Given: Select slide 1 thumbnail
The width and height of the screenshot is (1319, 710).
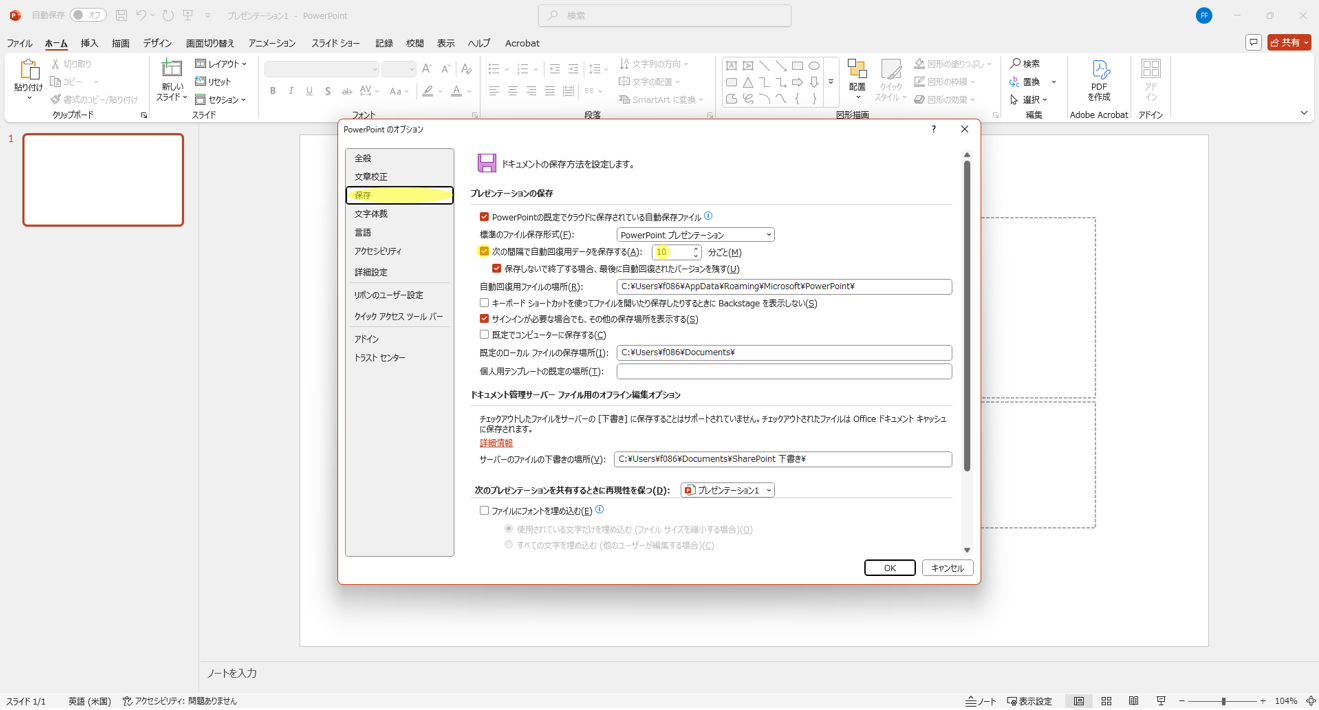Looking at the screenshot, I should click(x=103, y=180).
